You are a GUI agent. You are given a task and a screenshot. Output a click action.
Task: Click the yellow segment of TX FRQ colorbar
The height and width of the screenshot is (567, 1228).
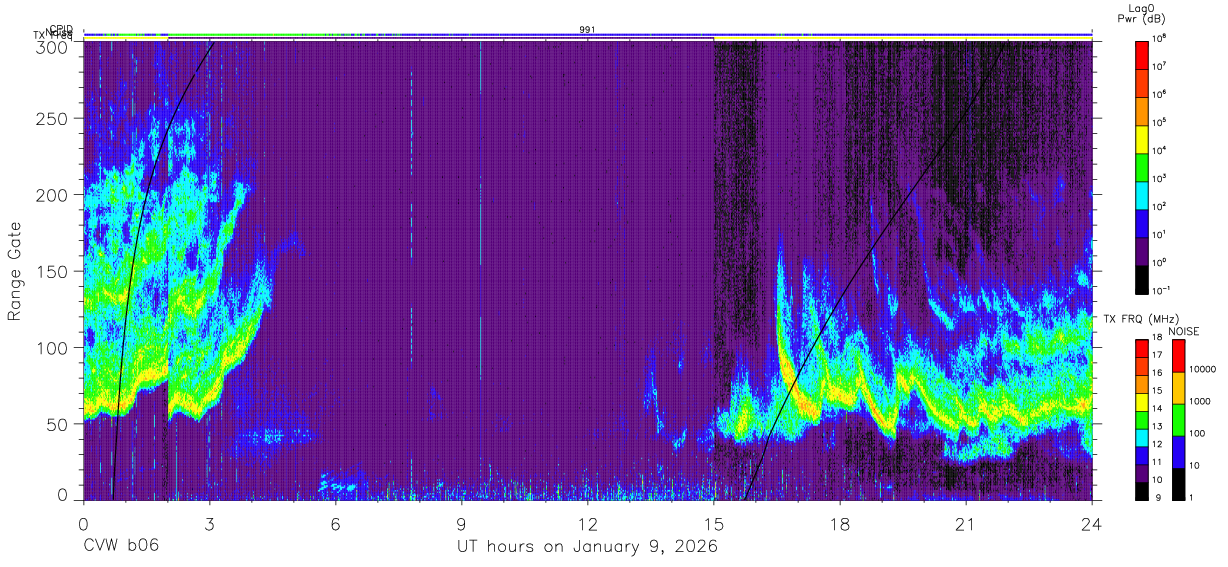[x=1142, y=401]
